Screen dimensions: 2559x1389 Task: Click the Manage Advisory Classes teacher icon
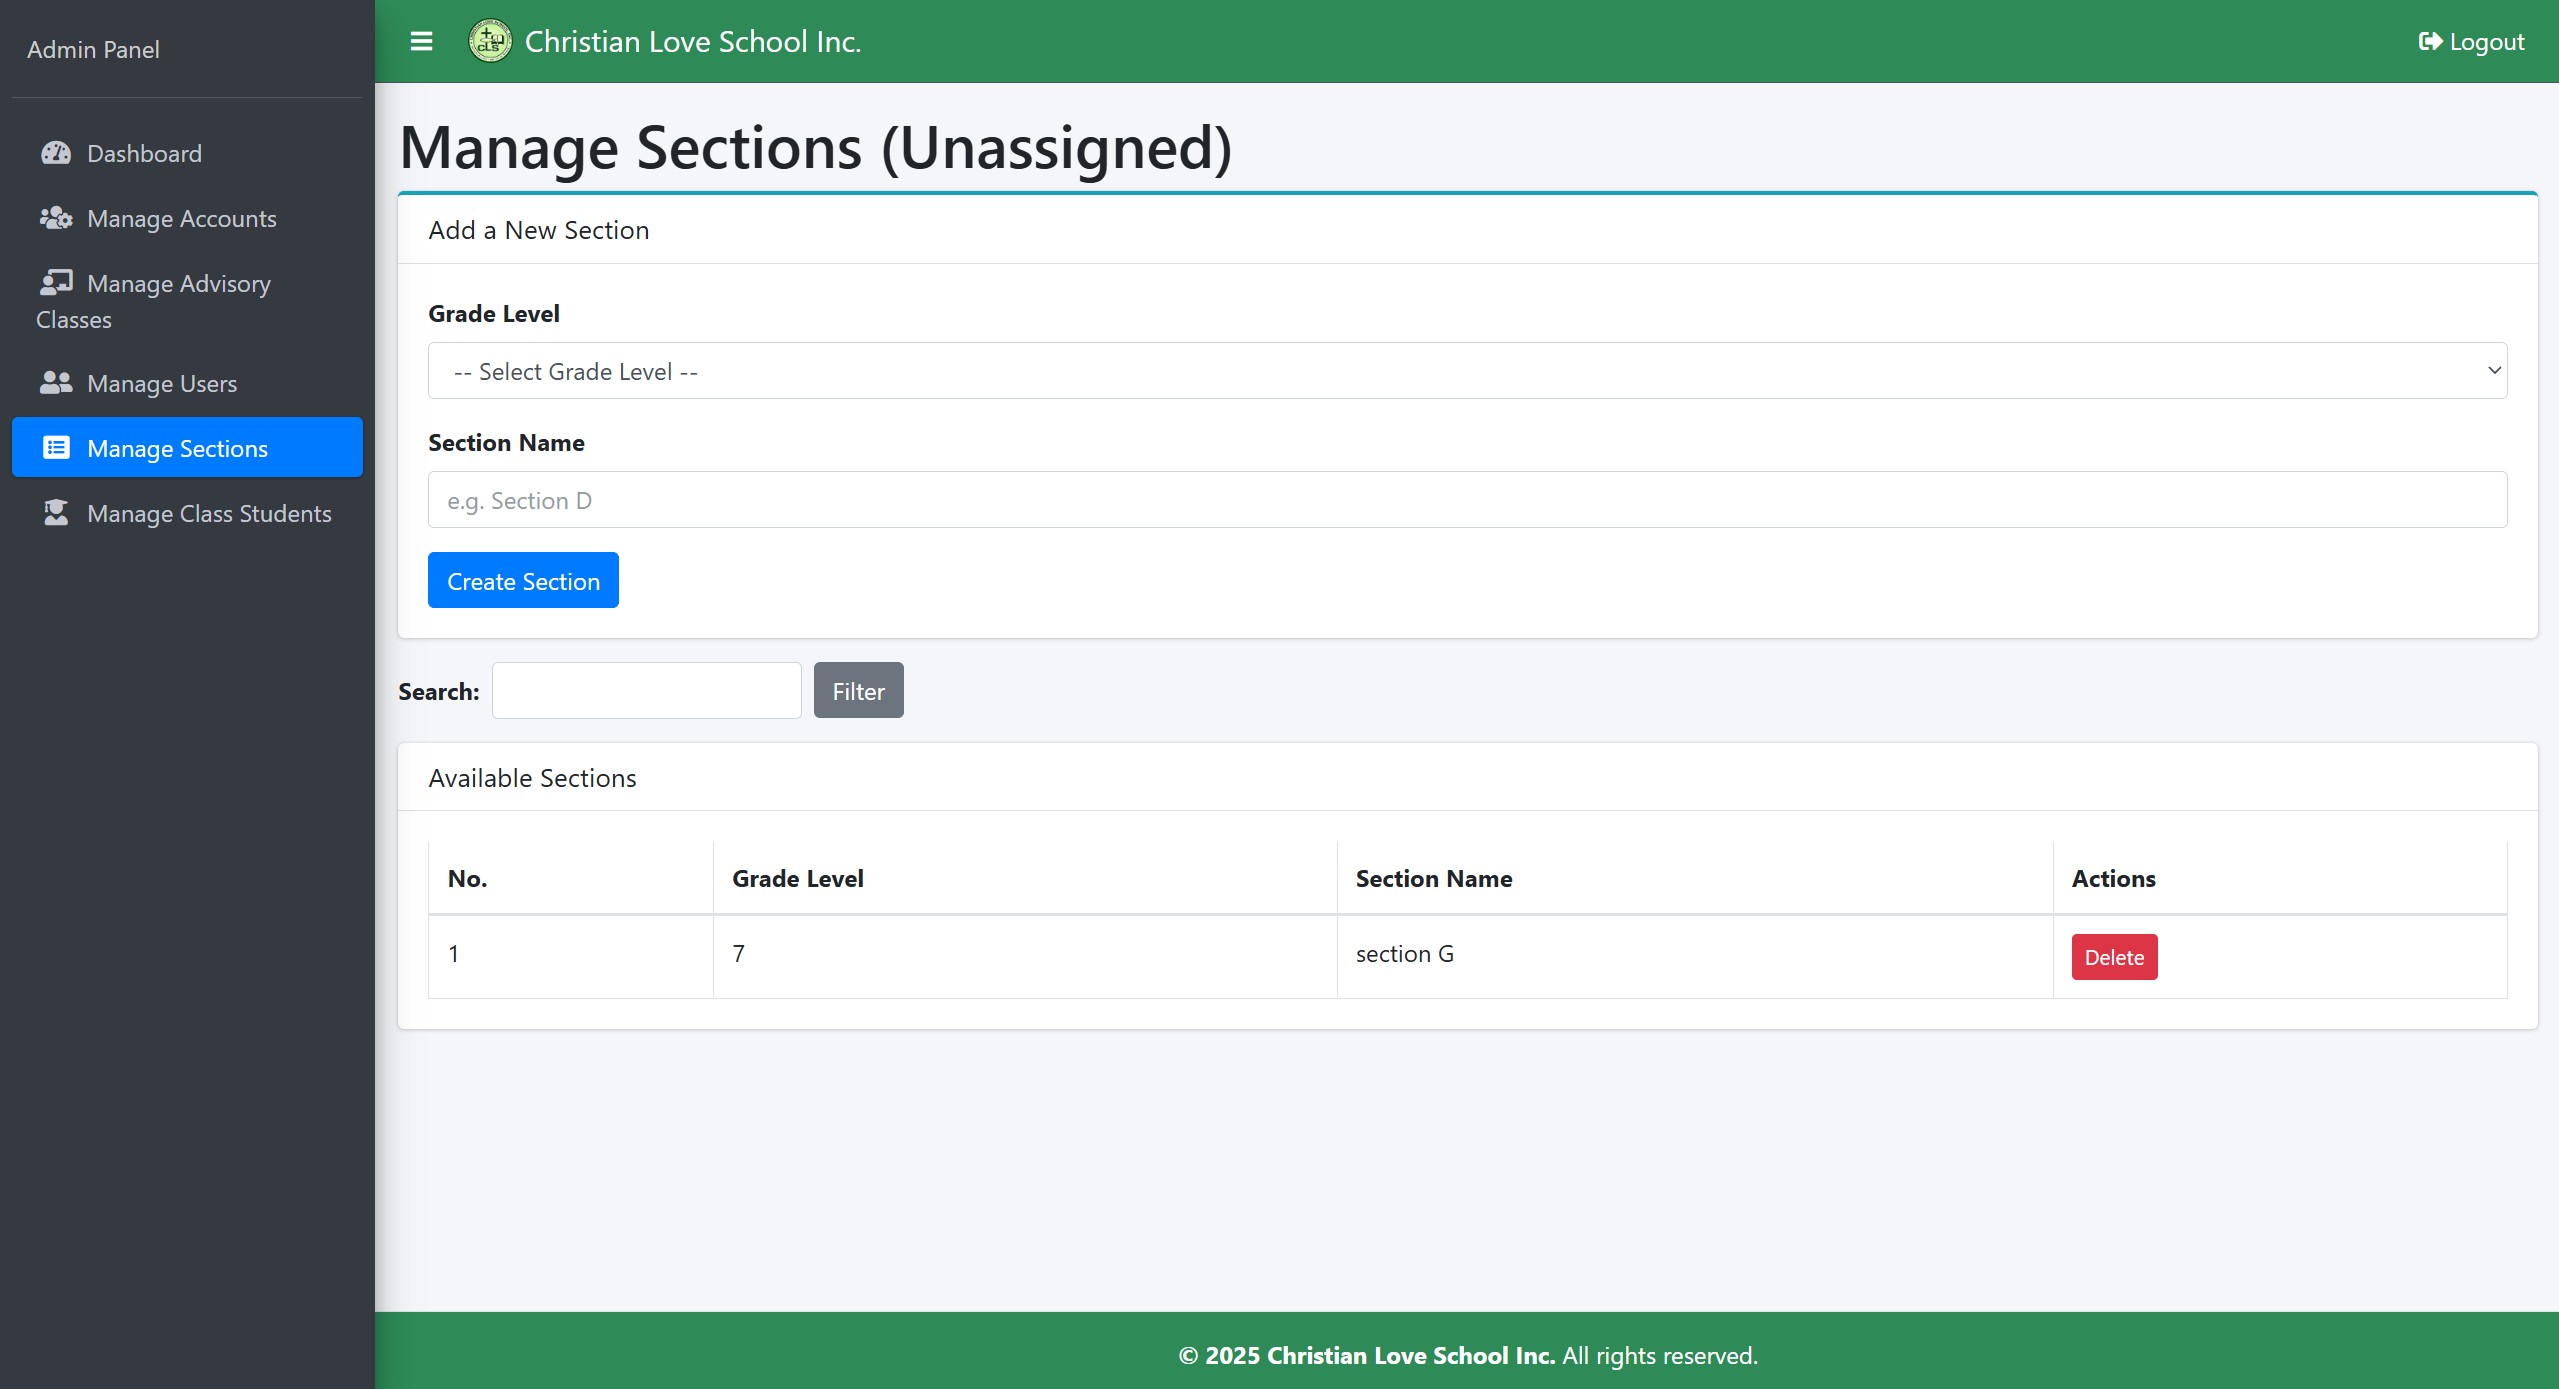coord(56,283)
